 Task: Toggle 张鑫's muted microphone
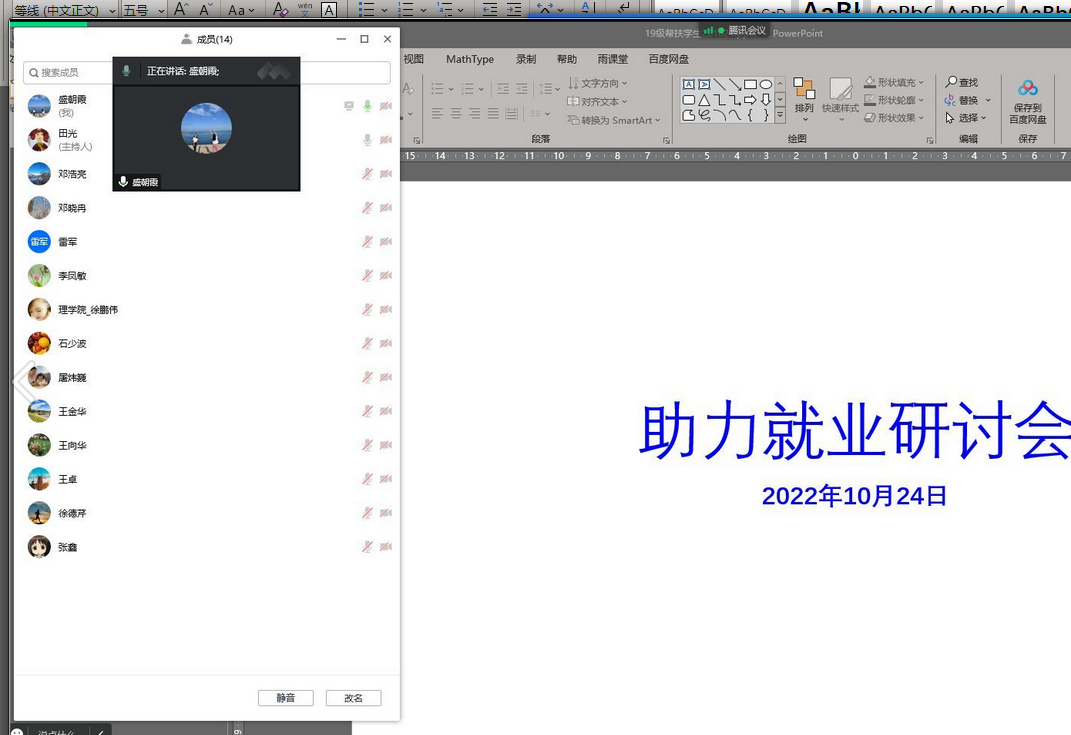367,547
